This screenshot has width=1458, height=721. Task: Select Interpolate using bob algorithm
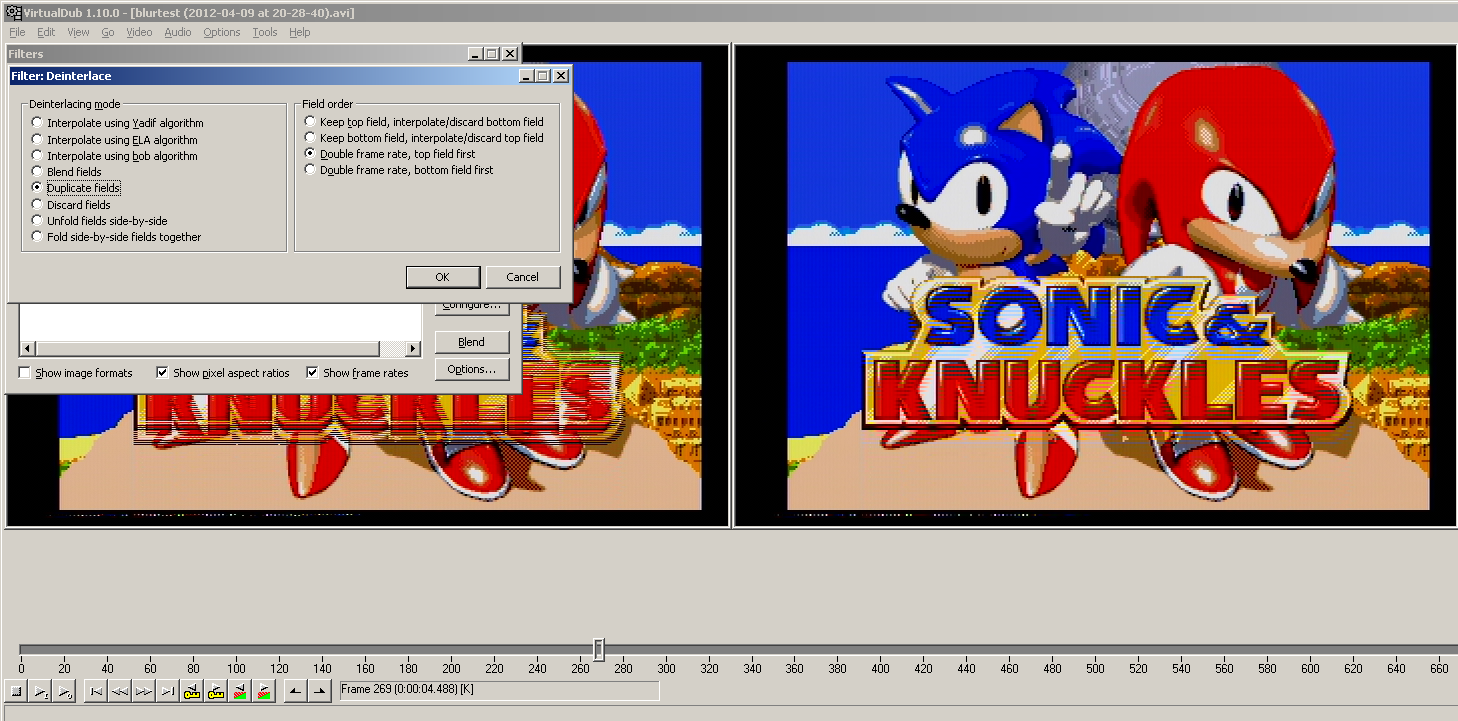pyautogui.click(x=114, y=156)
